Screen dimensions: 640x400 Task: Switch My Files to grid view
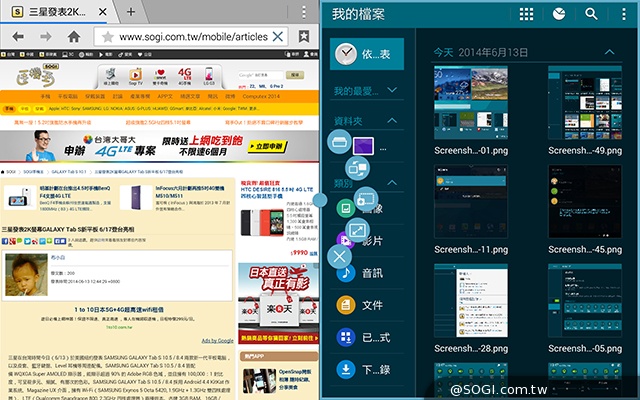click(526, 14)
